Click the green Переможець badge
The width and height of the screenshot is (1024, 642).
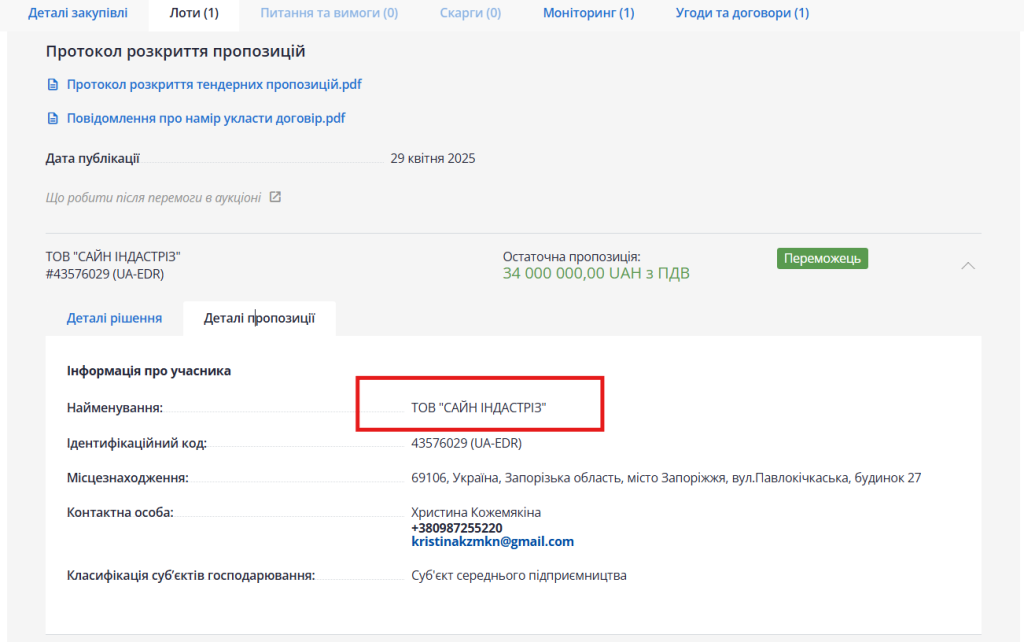click(x=822, y=259)
